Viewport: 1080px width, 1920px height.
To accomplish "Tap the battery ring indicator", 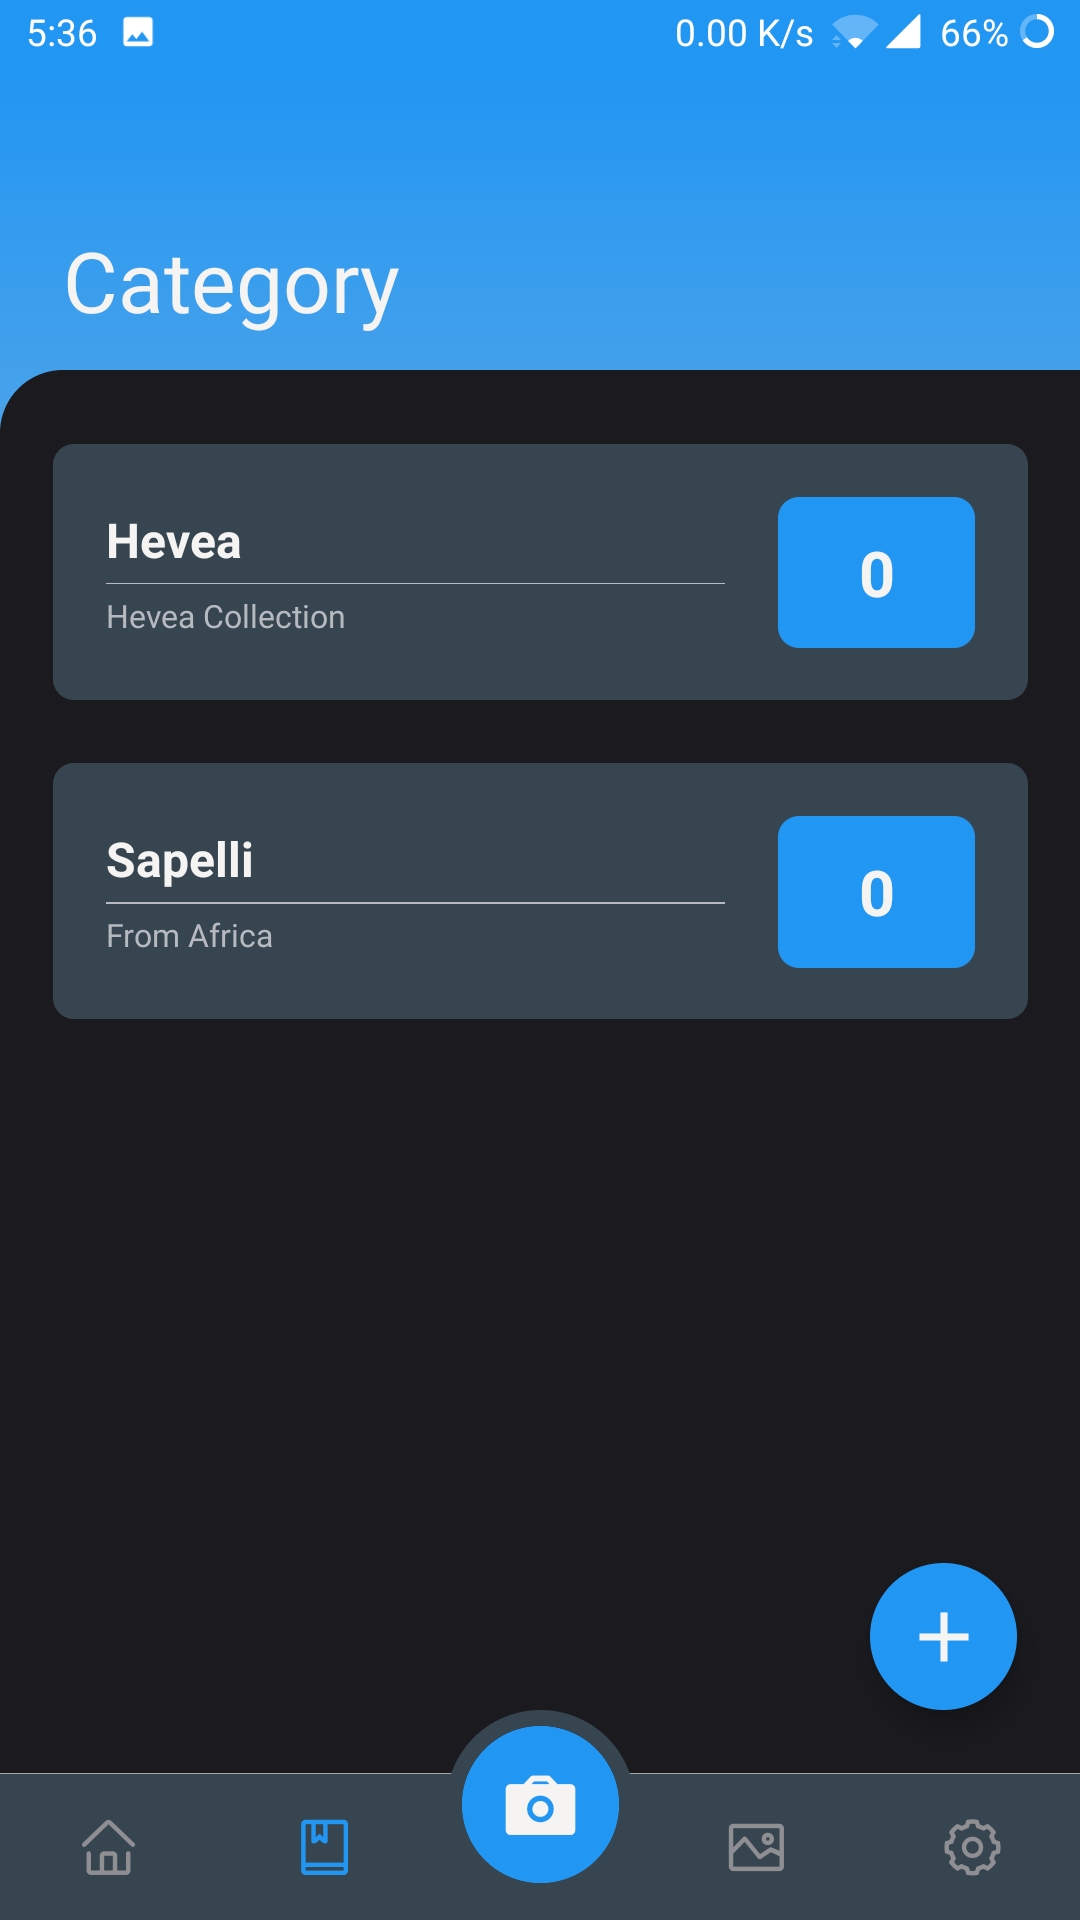I will pyautogui.click(x=1037, y=32).
